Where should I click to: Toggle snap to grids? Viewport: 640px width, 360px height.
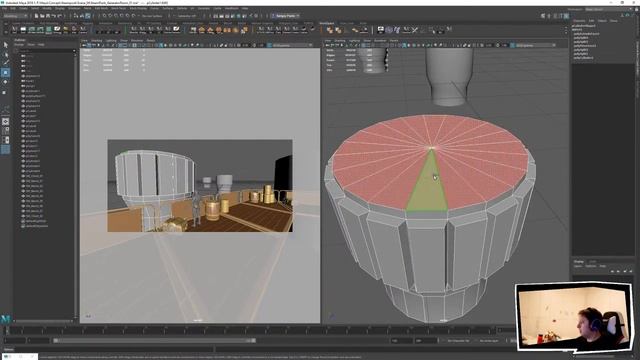pyautogui.click(x=104, y=16)
